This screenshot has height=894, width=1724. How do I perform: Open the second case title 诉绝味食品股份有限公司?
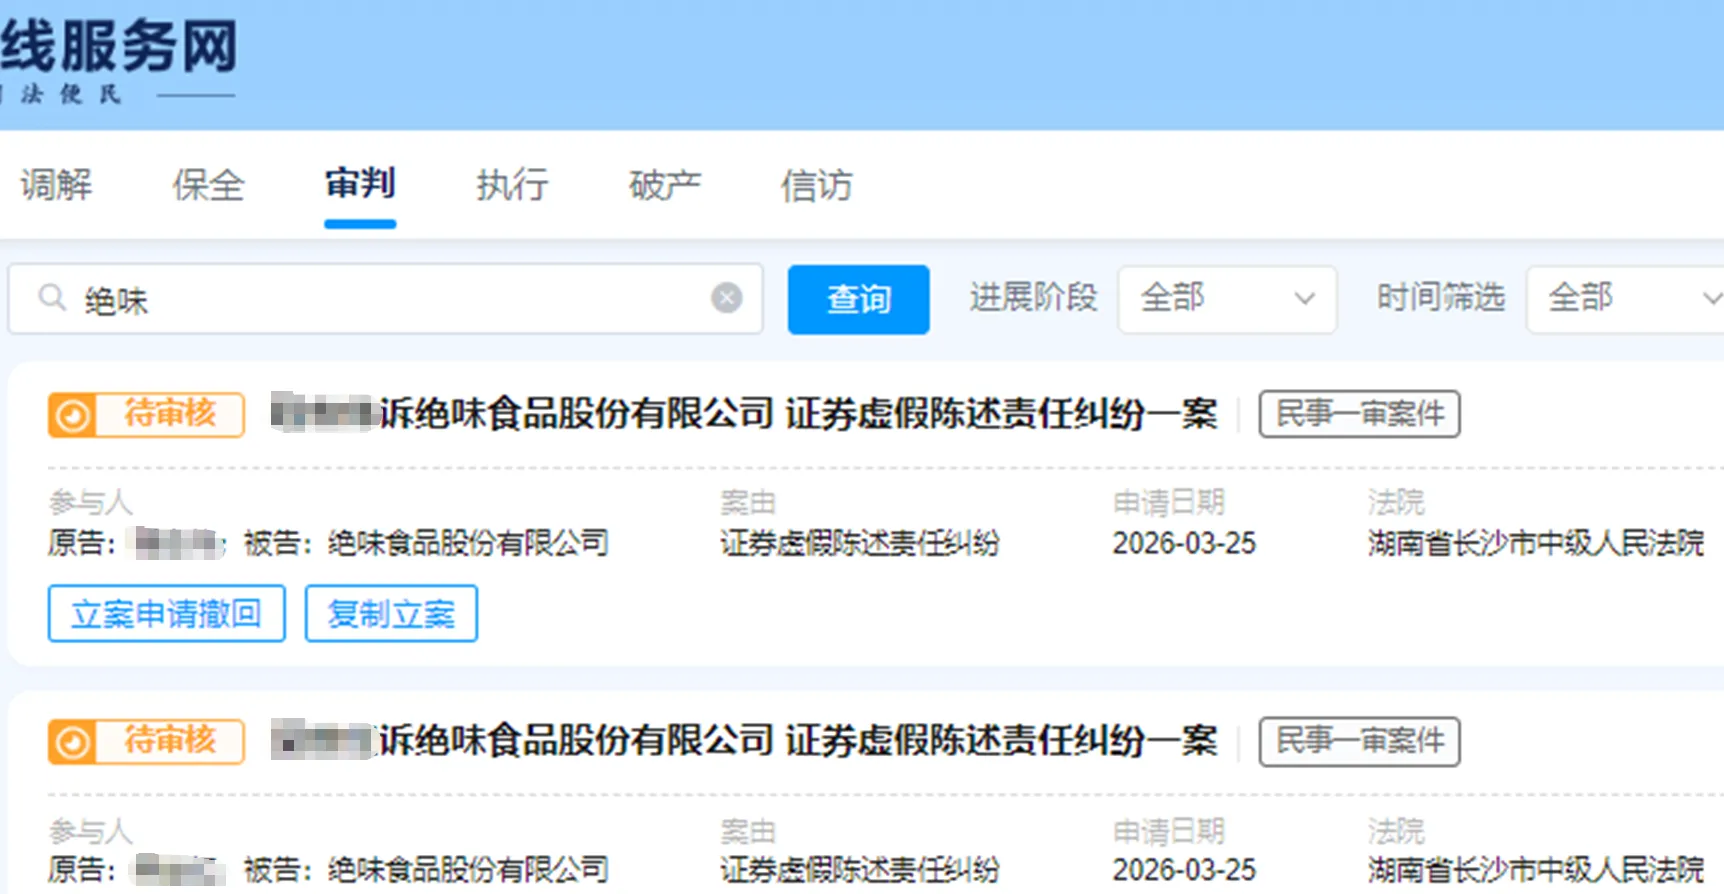(745, 741)
